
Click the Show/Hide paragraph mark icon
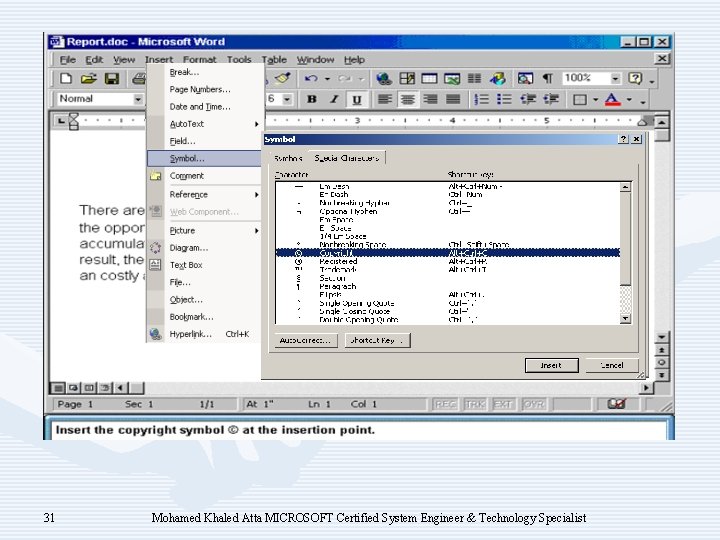pos(547,79)
